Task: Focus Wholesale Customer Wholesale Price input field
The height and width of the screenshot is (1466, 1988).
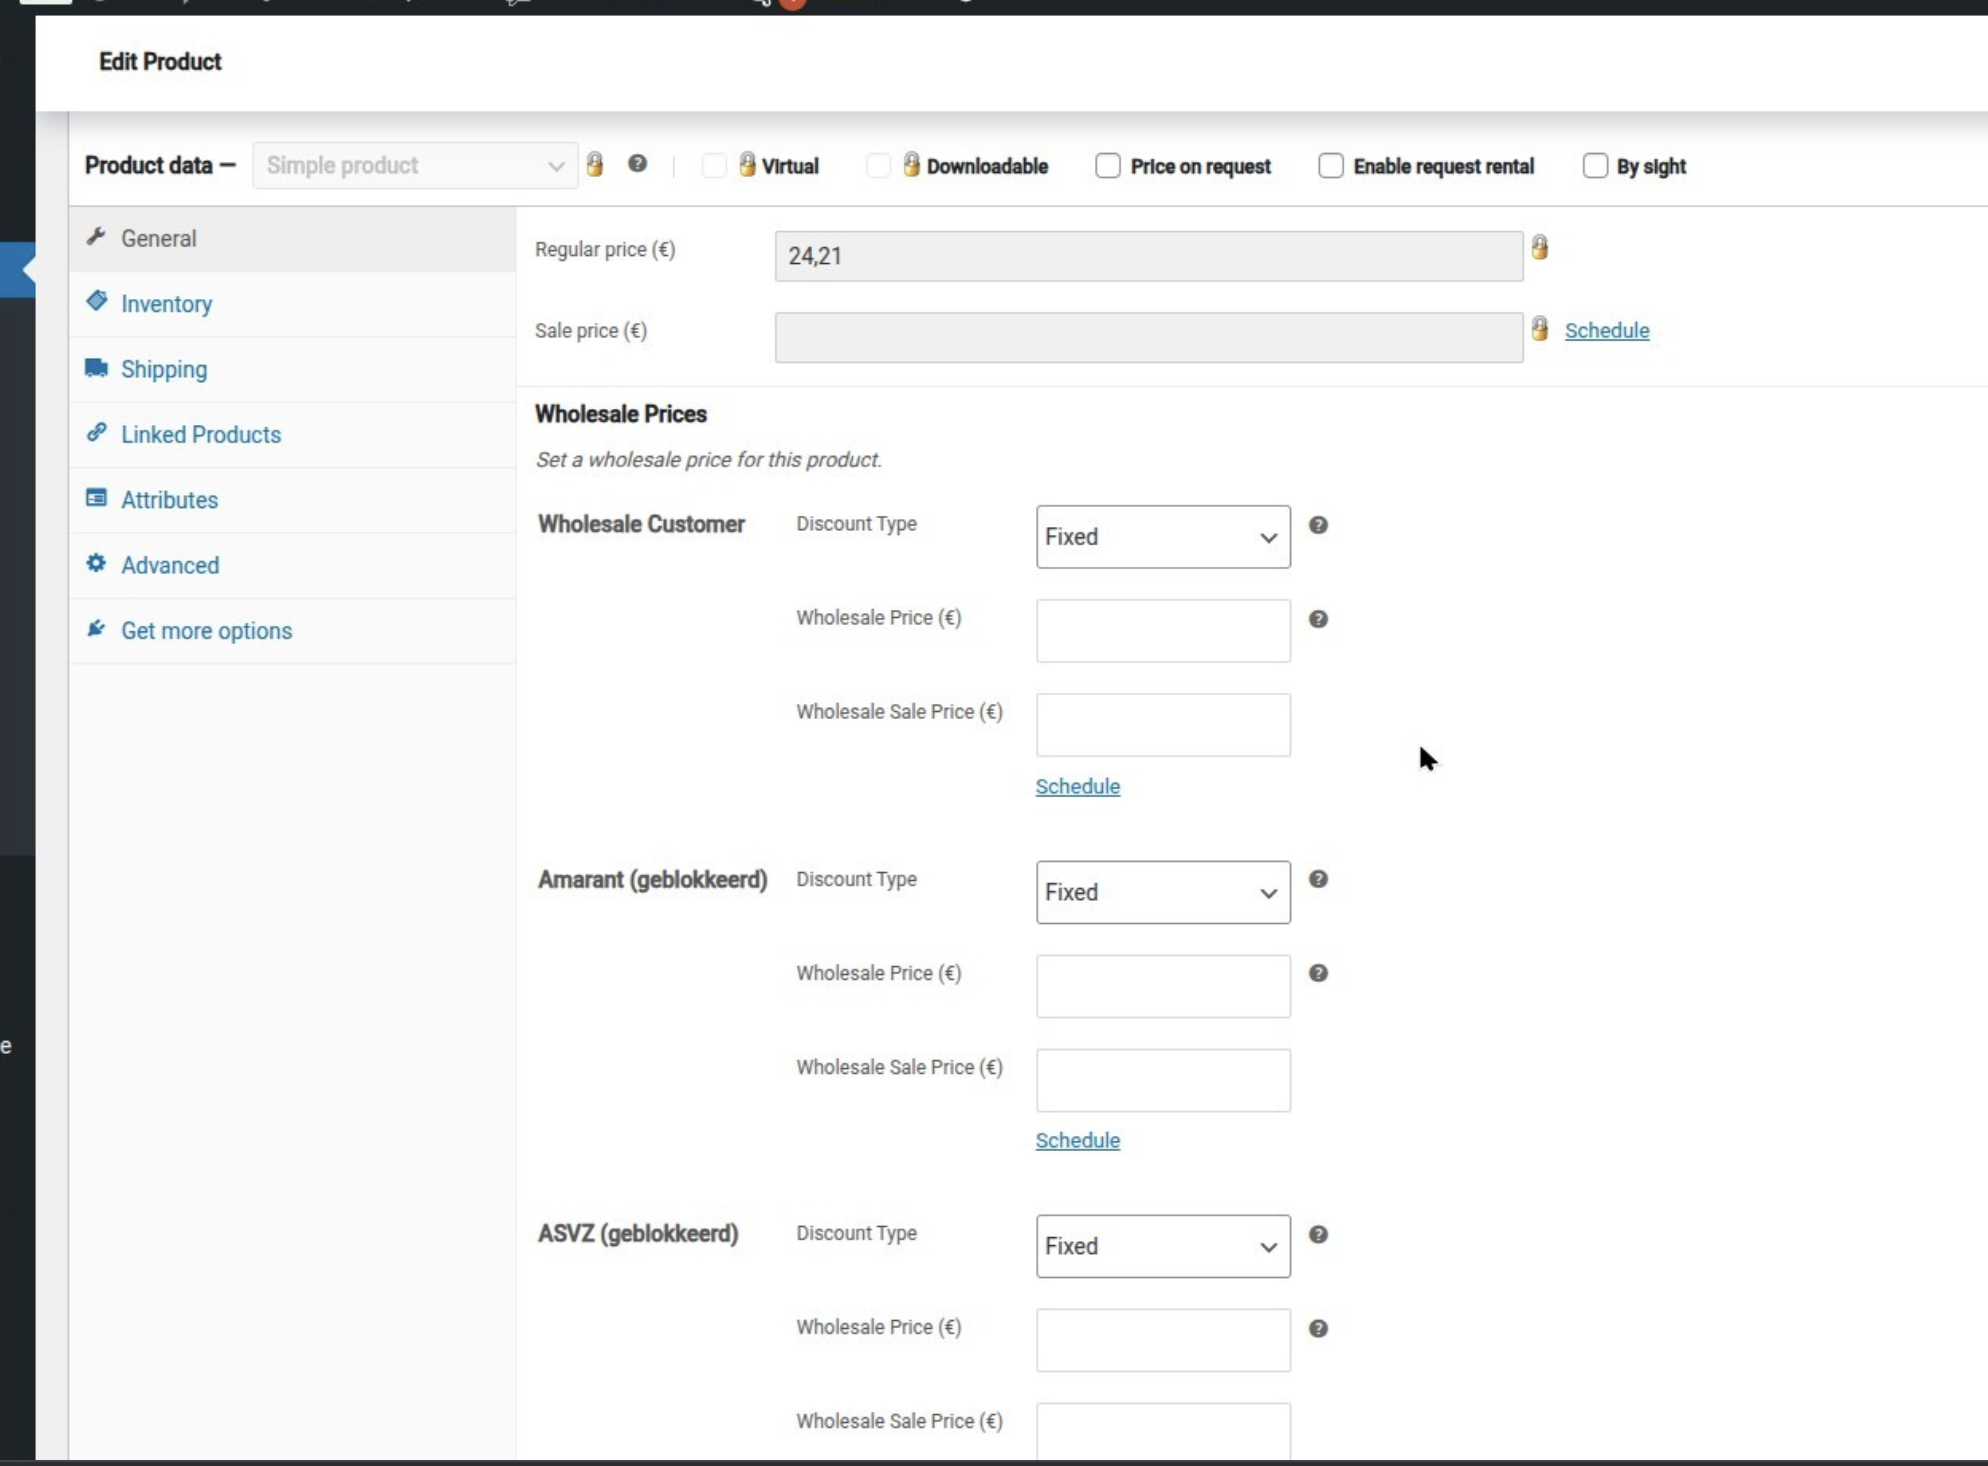Action: tap(1163, 631)
